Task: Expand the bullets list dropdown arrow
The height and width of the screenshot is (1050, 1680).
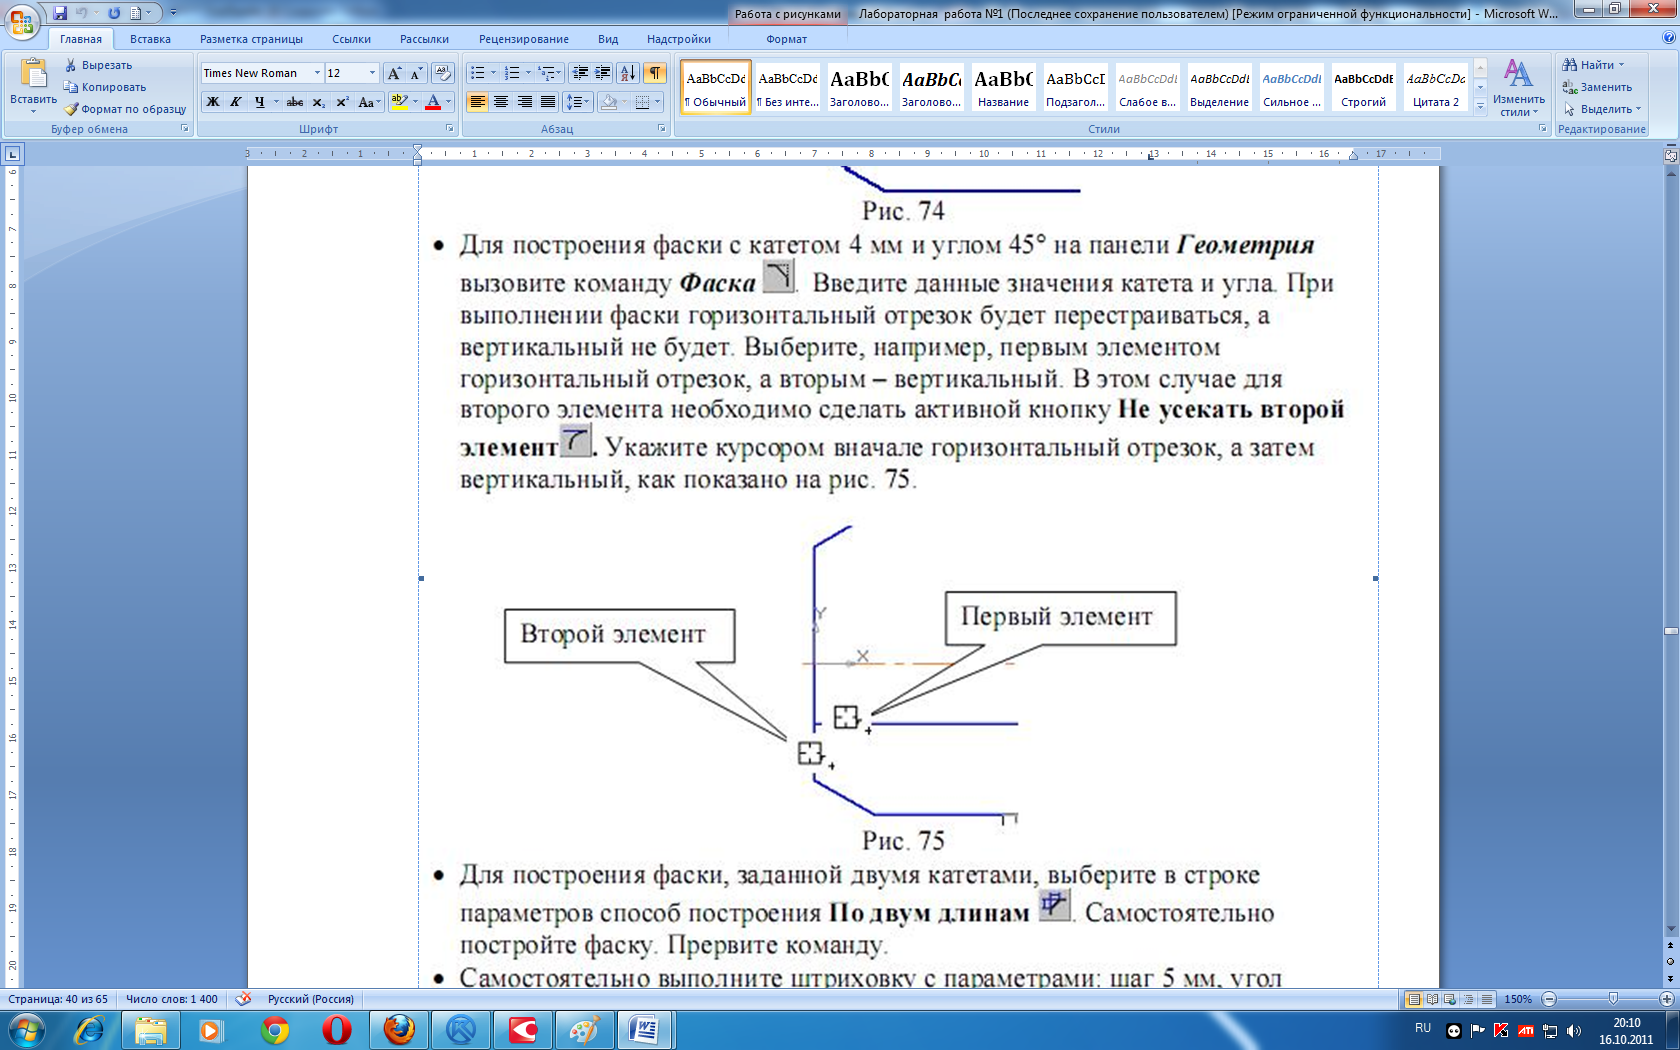Action: (x=493, y=73)
